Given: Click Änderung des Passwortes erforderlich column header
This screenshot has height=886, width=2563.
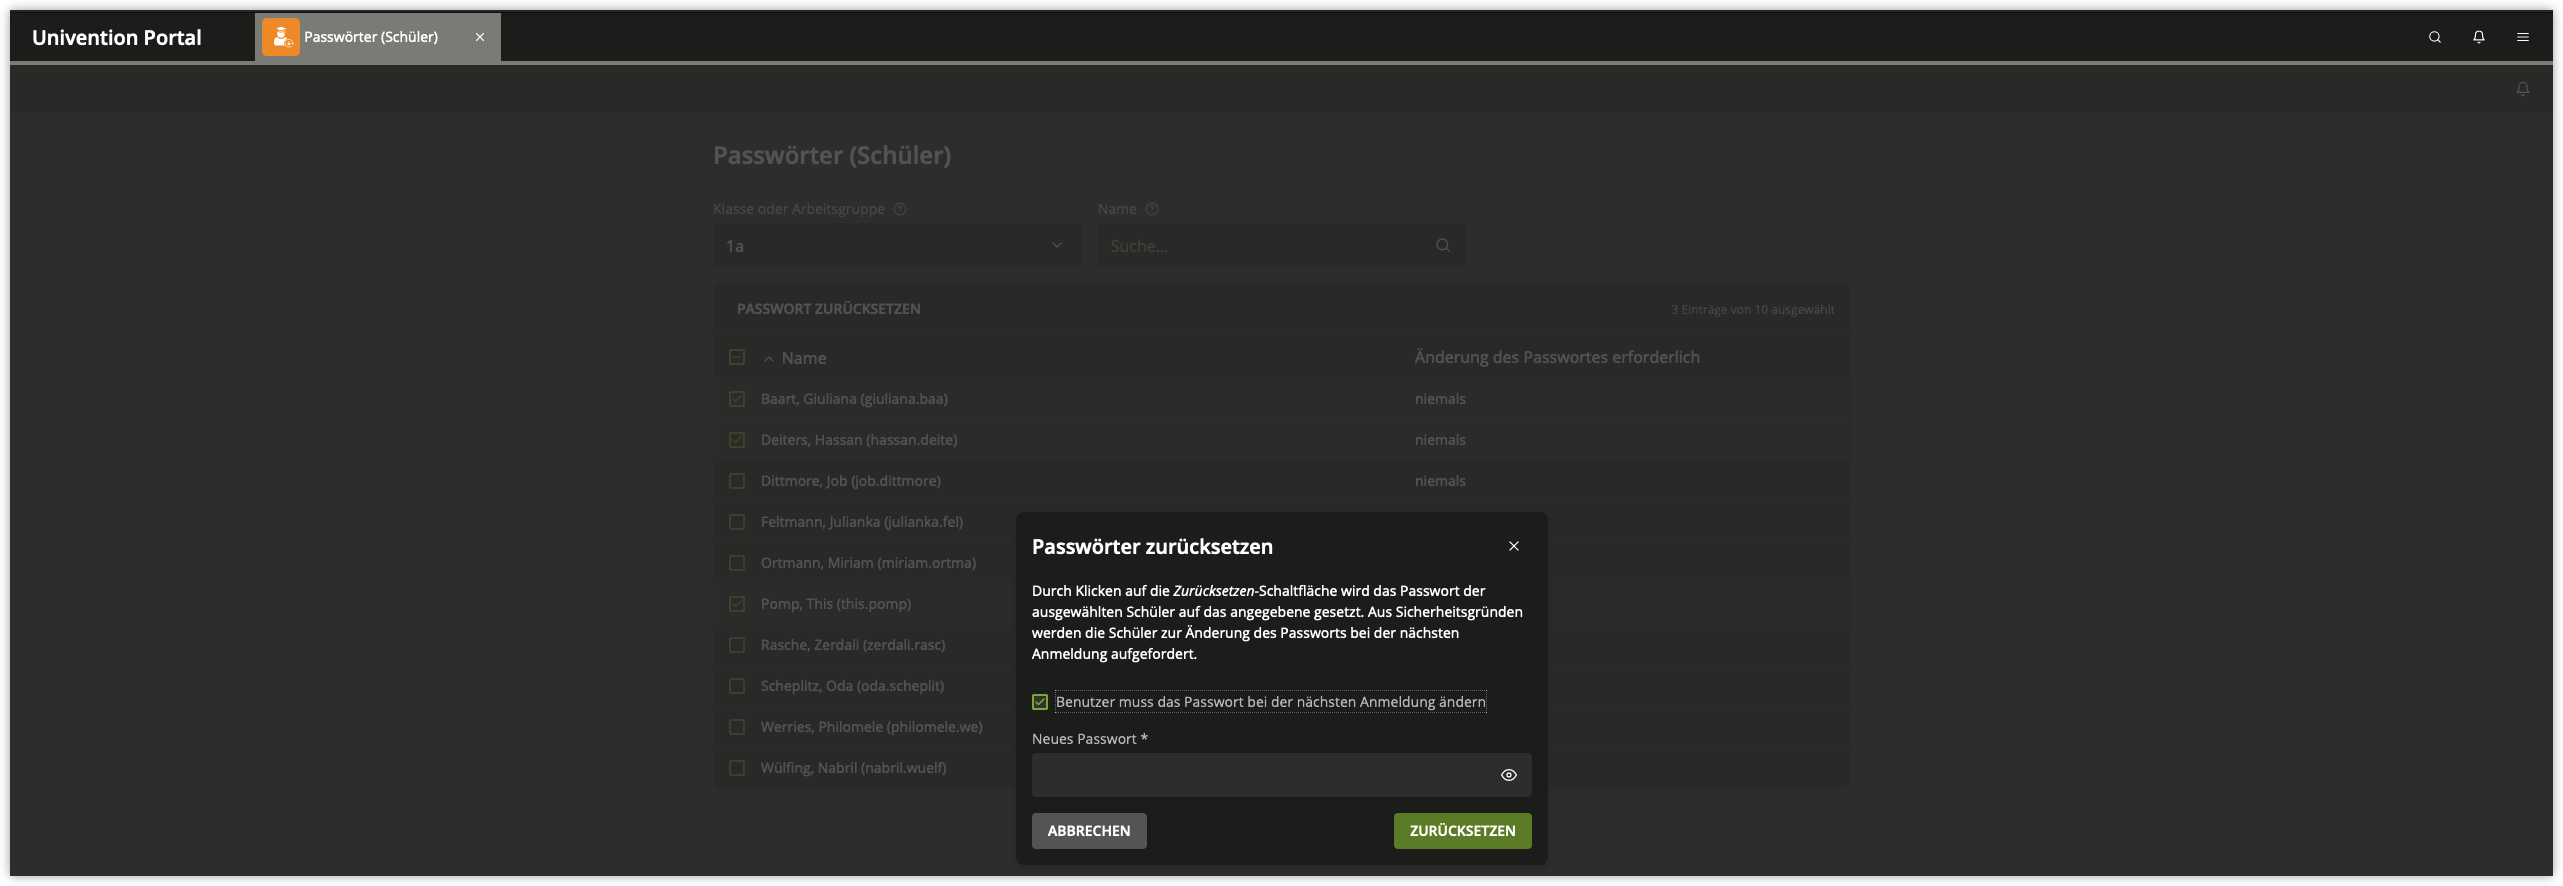Looking at the screenshot, I should click(x=1557, y=357).
